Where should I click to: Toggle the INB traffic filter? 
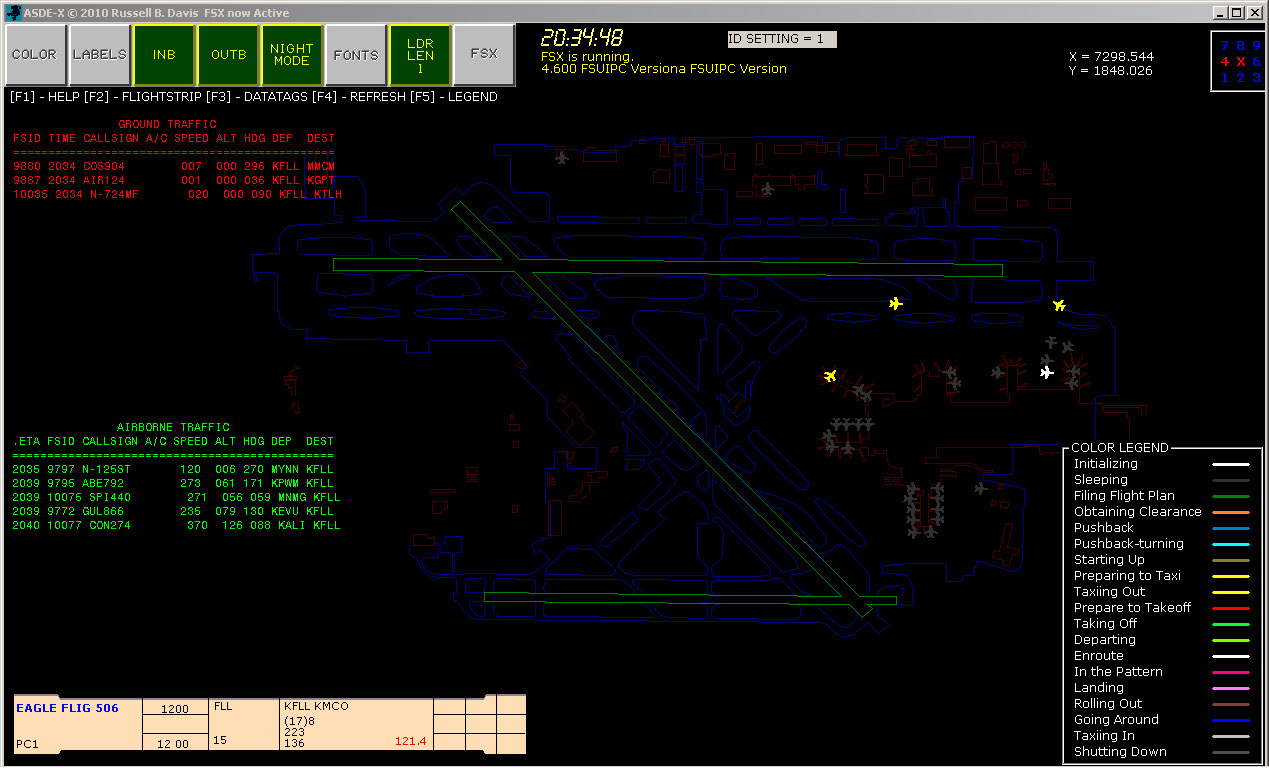click(x=163, y=54)
